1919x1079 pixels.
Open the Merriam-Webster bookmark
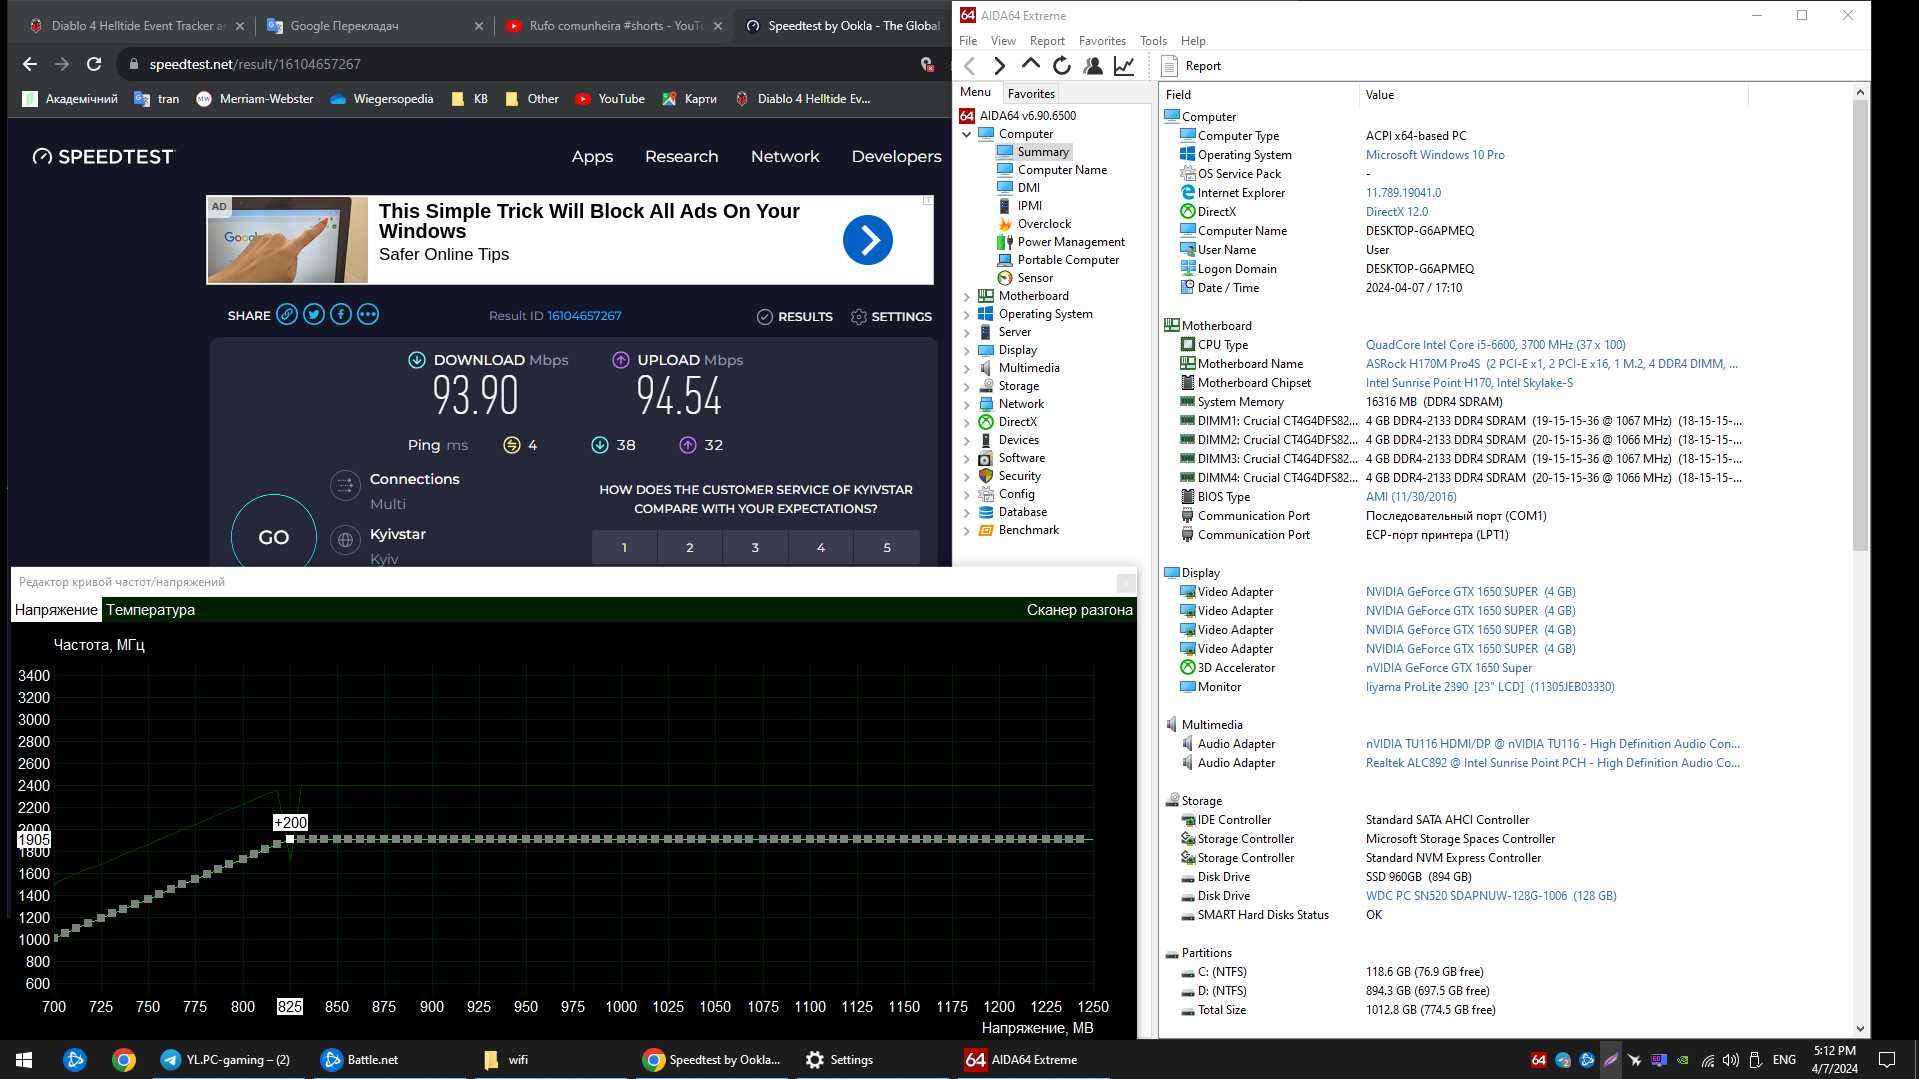[x=254, y=99]
